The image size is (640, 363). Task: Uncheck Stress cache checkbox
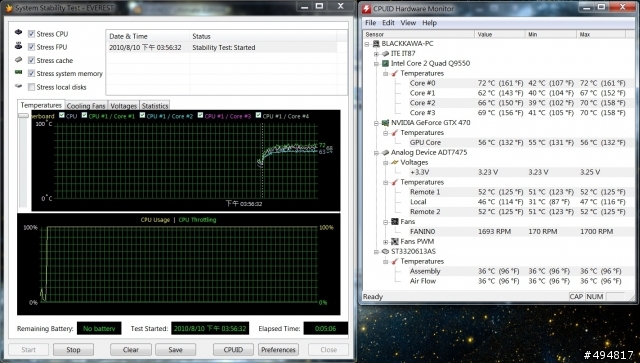pyautogui.click(x=31, y=60)
